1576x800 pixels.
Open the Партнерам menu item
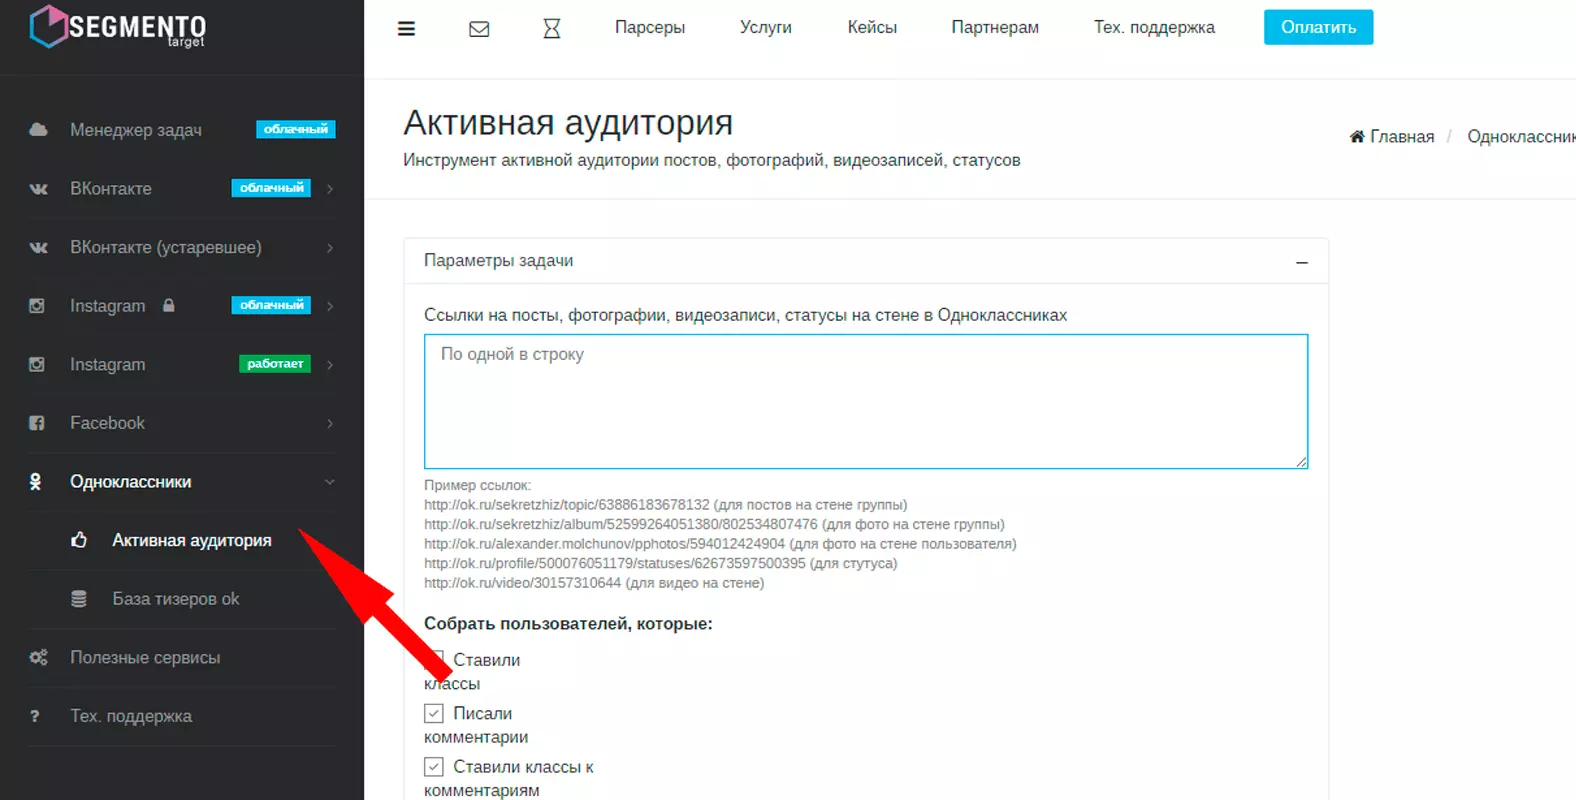tap(995, 28)
